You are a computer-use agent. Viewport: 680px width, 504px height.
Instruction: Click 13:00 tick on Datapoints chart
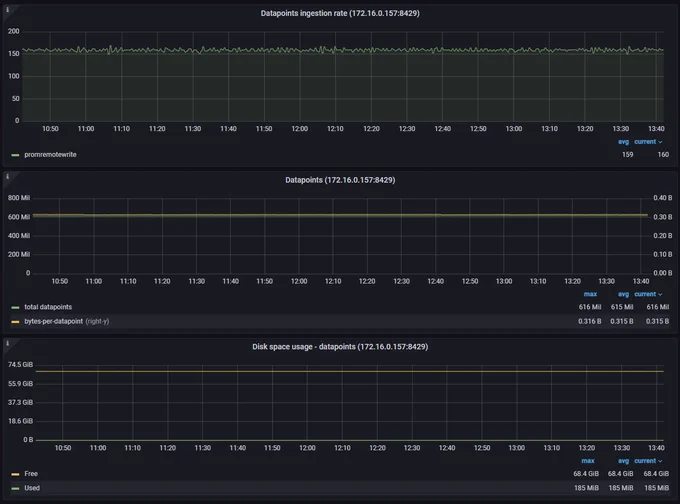pyautogui.click(x=504, y=281)
